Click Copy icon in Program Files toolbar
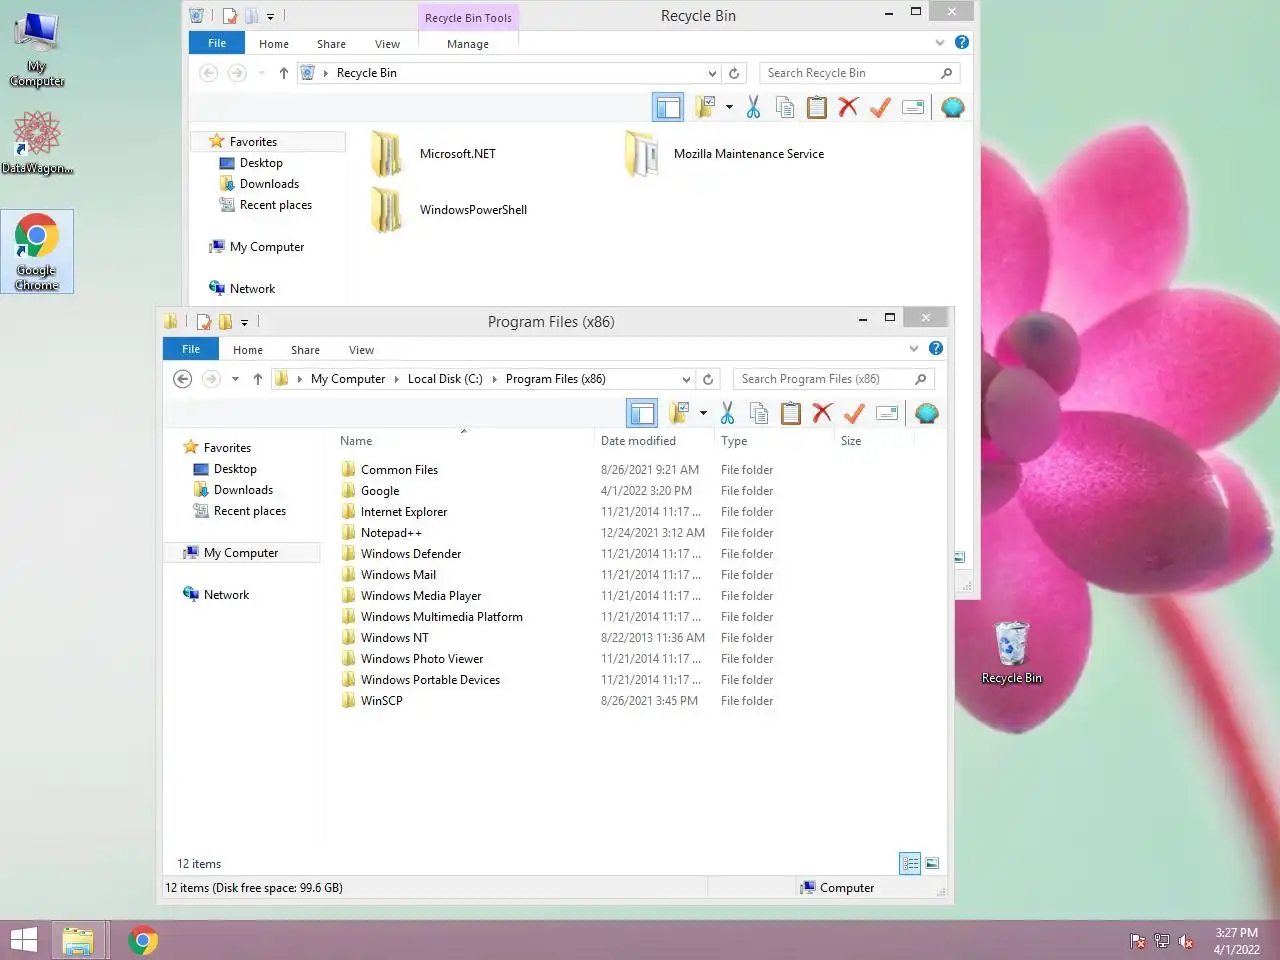Image resolution: width=1280 pixels, height=960 pixels. tap(759, 413)
